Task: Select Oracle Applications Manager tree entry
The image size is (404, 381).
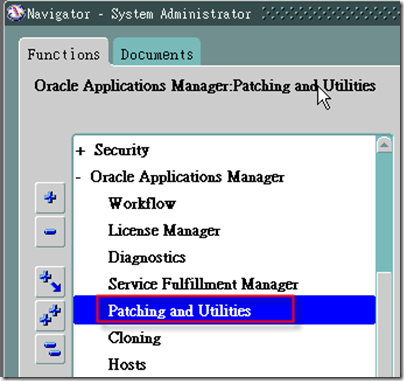Action: point(187,177)
